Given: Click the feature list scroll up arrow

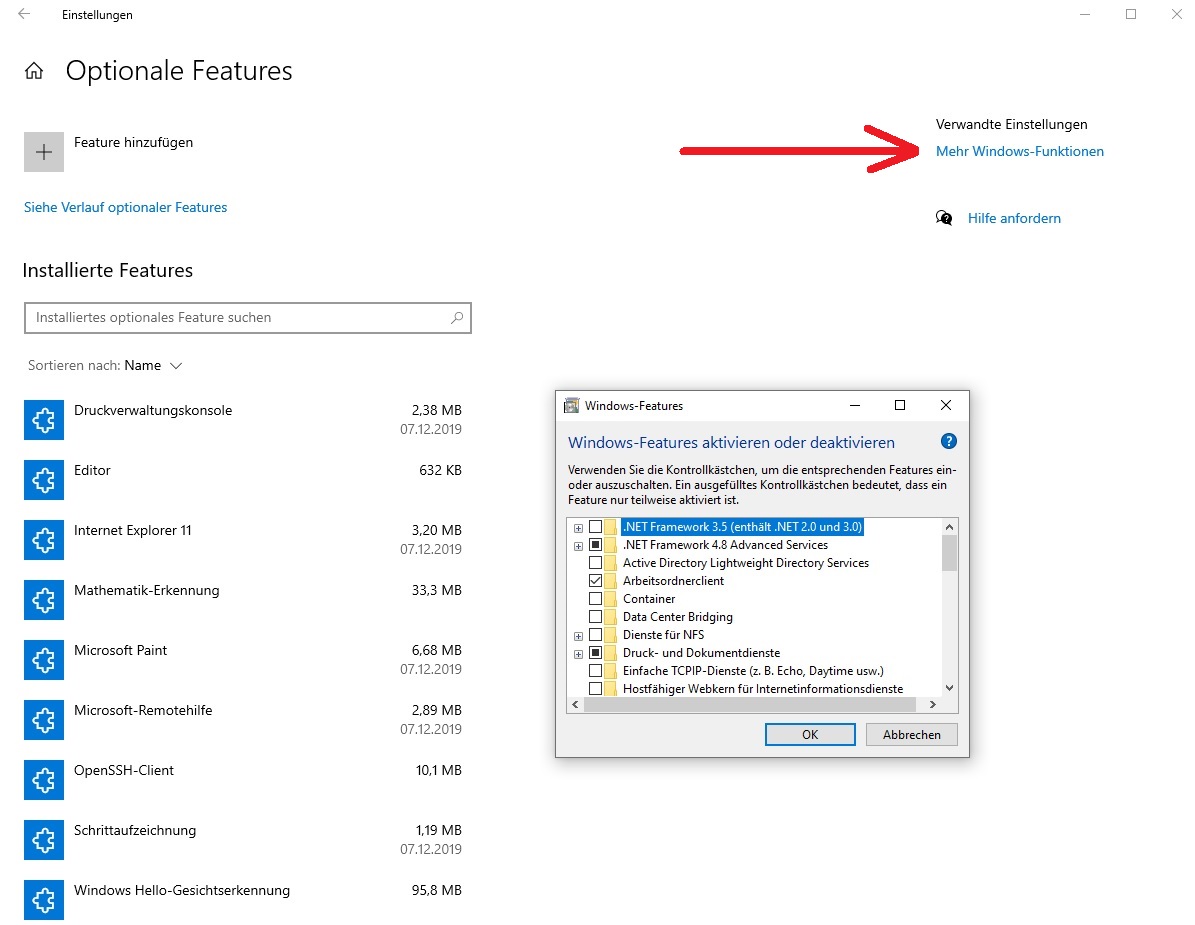Looking at the screenshot, I should 949,527.
